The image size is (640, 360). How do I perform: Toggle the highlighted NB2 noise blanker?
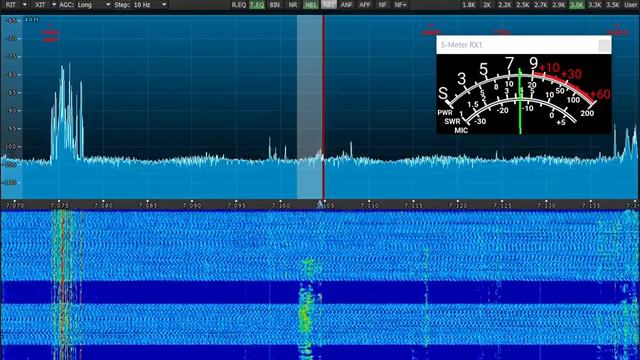click(329, 5)
